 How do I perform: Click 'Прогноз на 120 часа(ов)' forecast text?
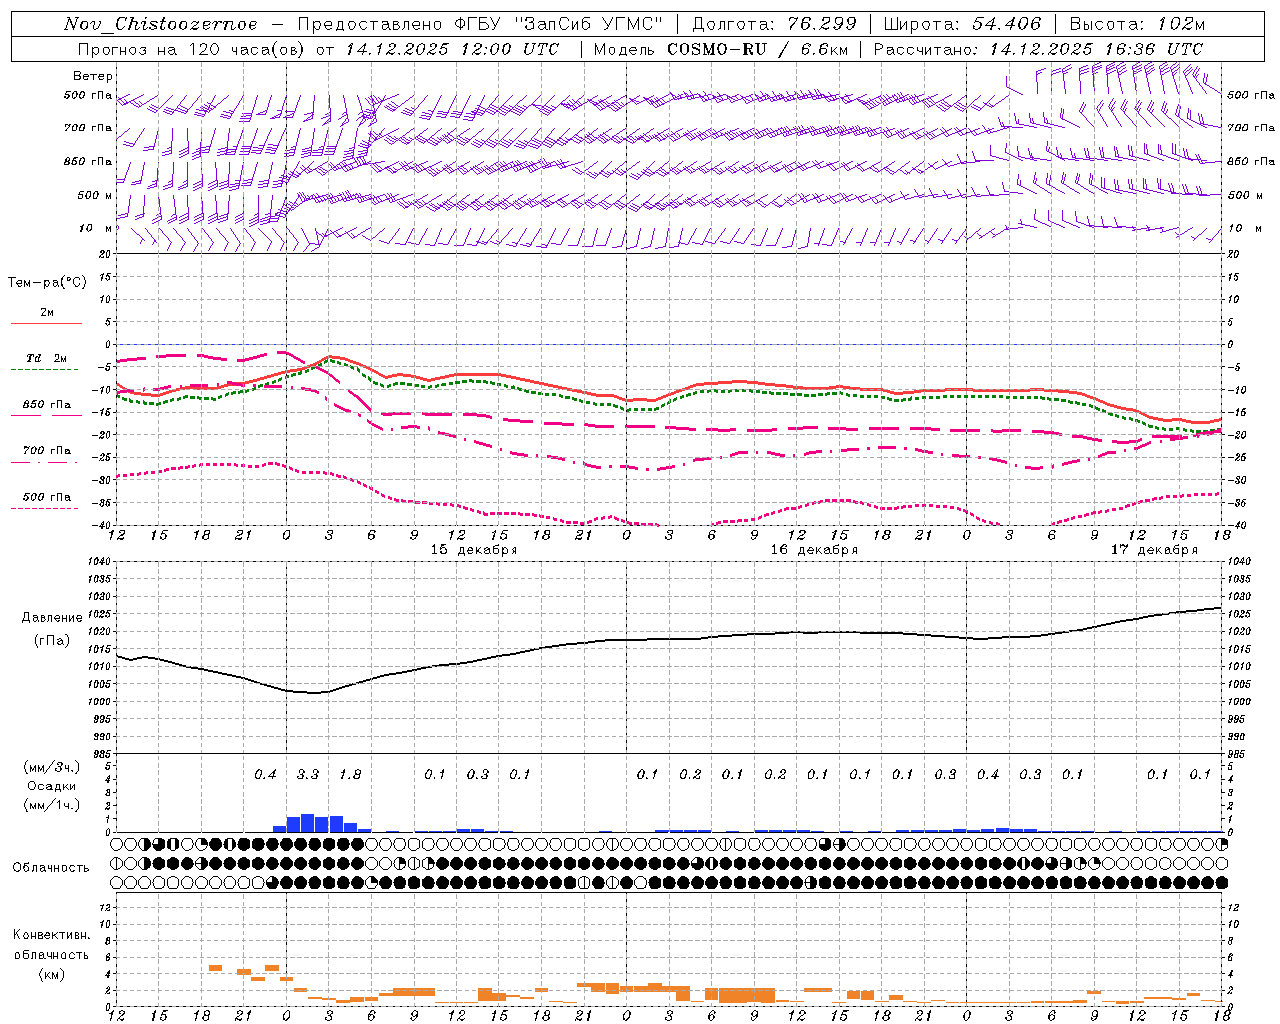point(192,49)
